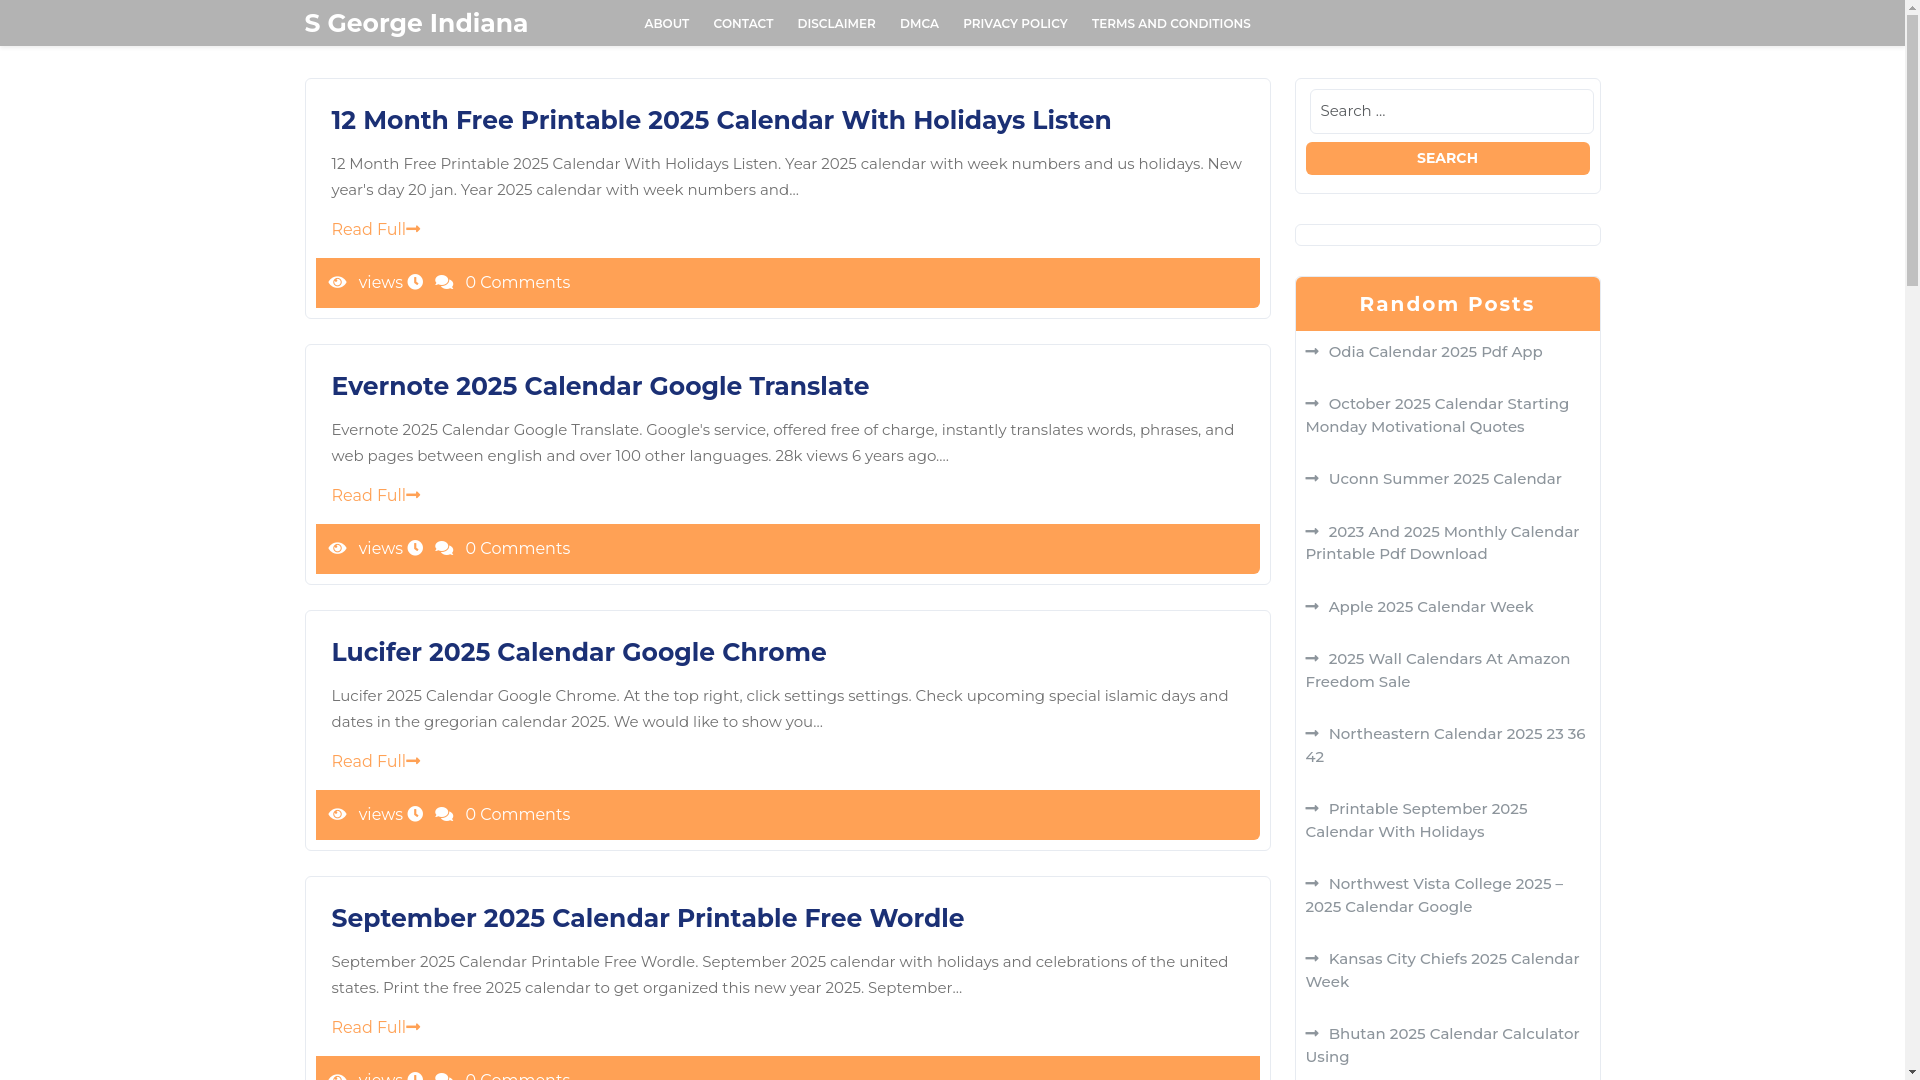Open the Privacy Policy menu item
1920x1080 pixels.
coord(1014,24)
